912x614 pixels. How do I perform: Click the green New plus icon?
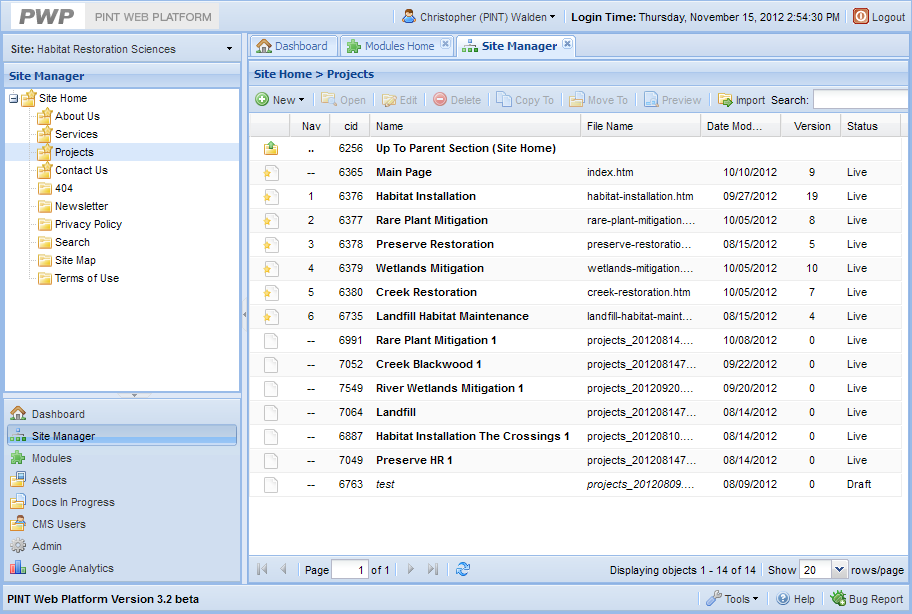(x=262, y=99)
